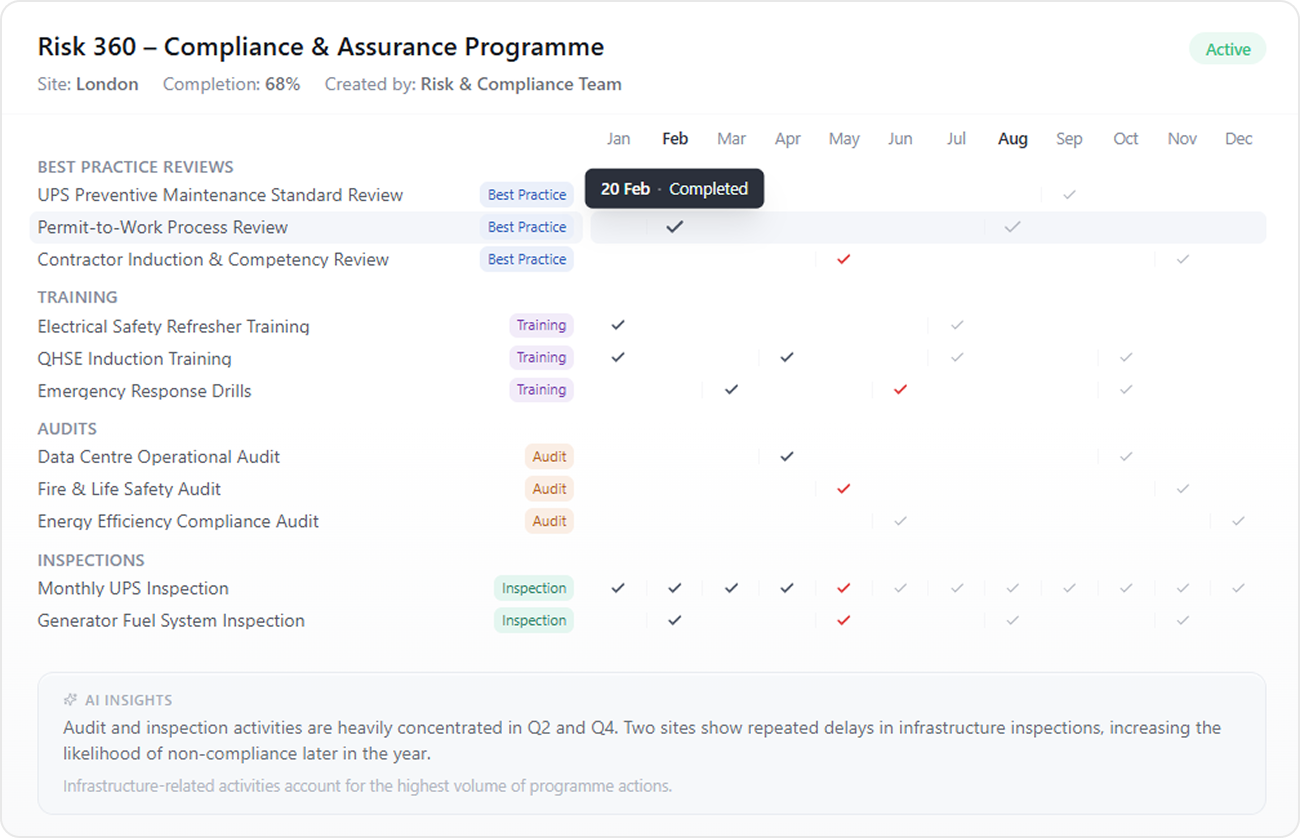
Task: Choose the May month column header
Action: (844, 139)
